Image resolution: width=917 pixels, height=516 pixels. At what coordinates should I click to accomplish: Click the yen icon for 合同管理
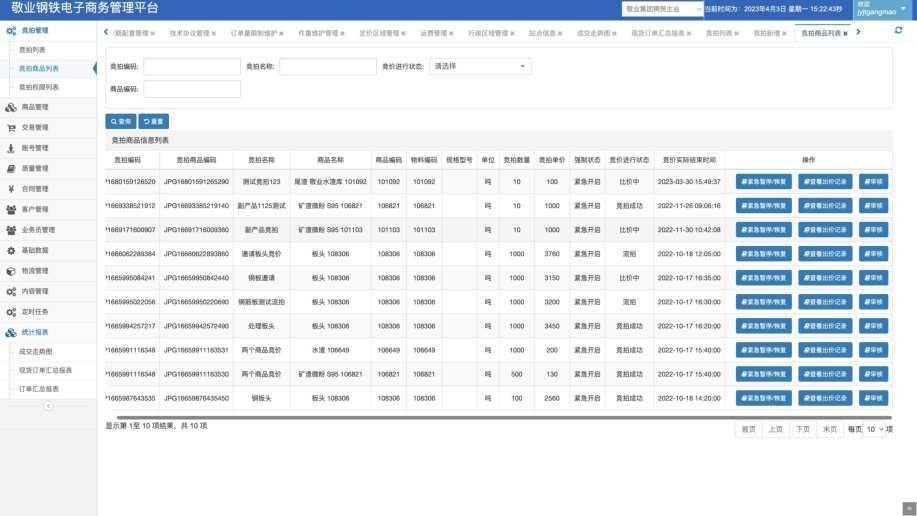coord(11,189)
